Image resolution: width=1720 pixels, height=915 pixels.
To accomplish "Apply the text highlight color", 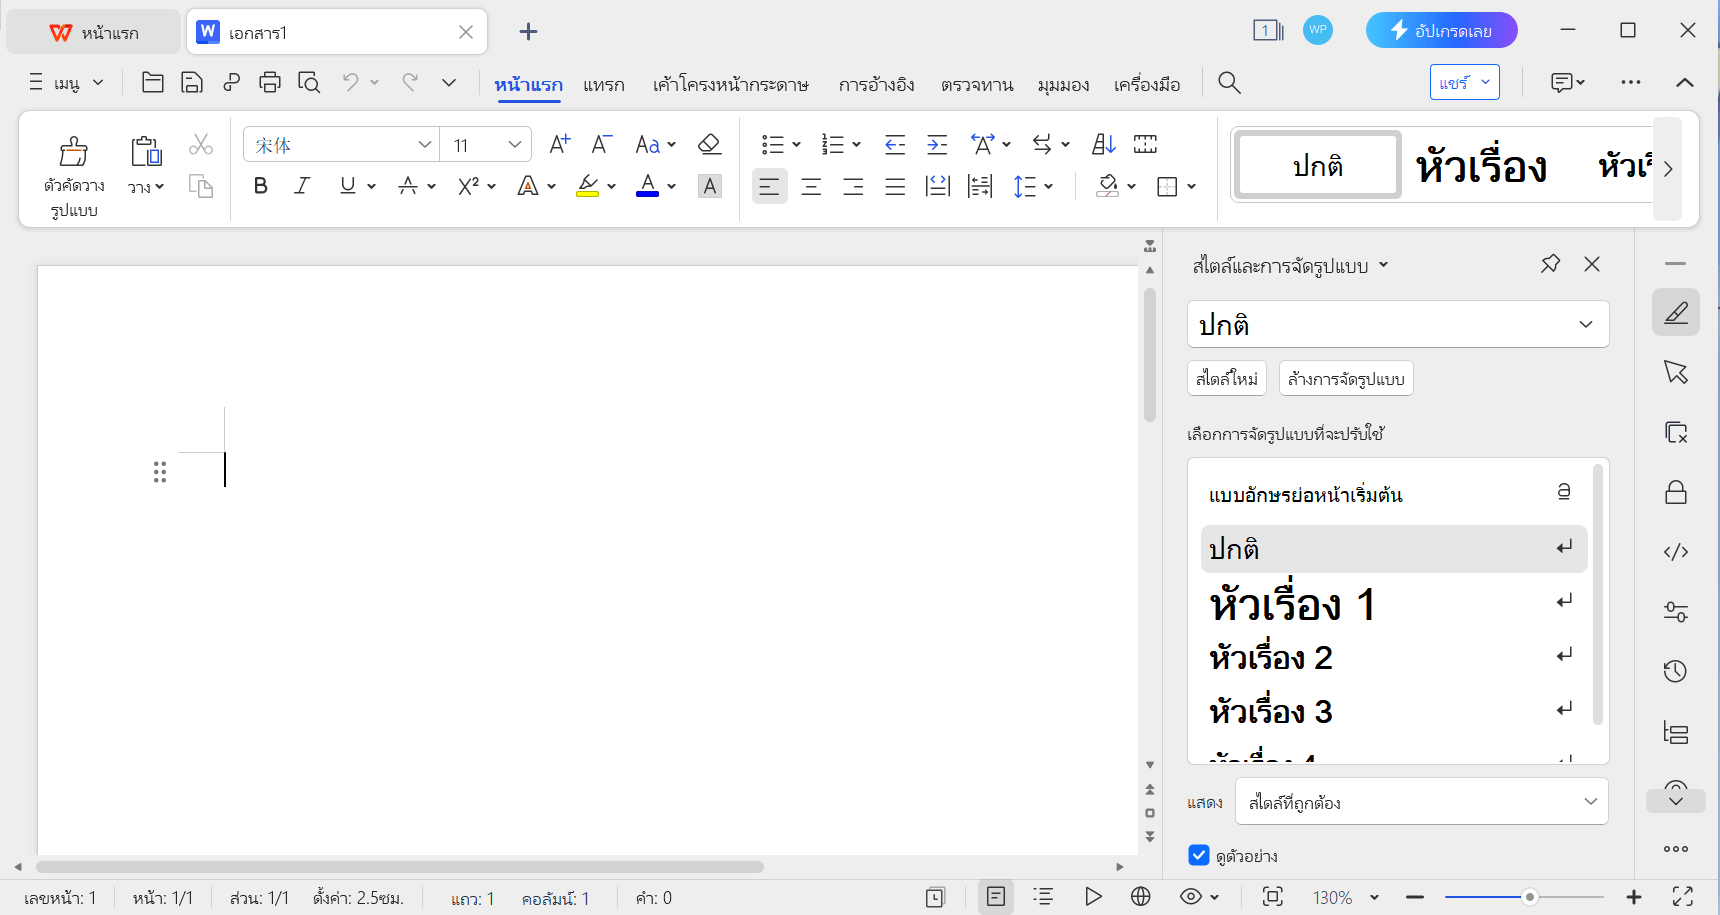I will pos(588,186).
